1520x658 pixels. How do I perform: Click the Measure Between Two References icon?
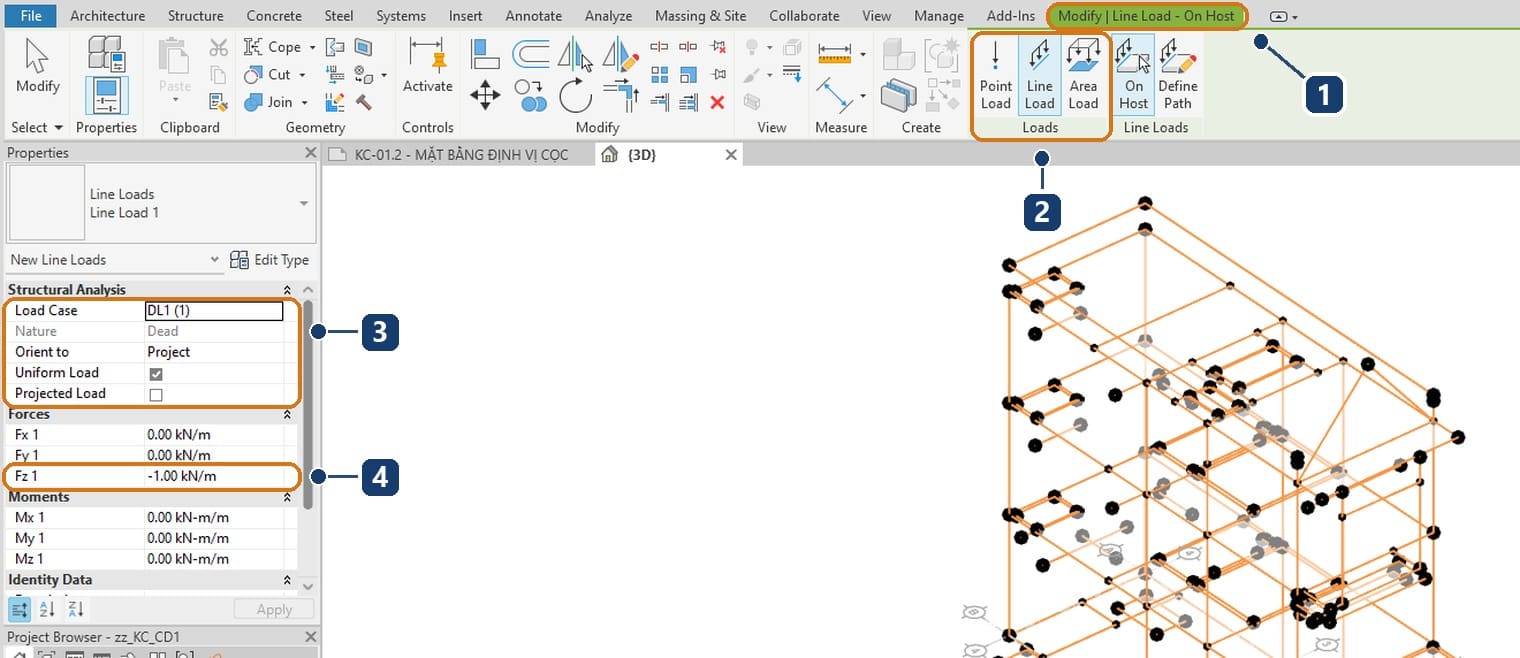pyautogui.click(x=833, y=96)
